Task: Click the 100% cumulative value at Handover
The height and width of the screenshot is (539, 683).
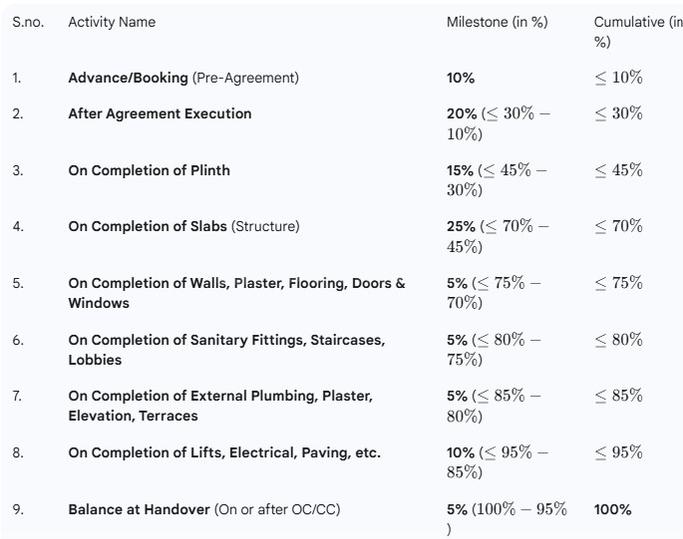Action: pyautogui.click(x=613, y=510)
